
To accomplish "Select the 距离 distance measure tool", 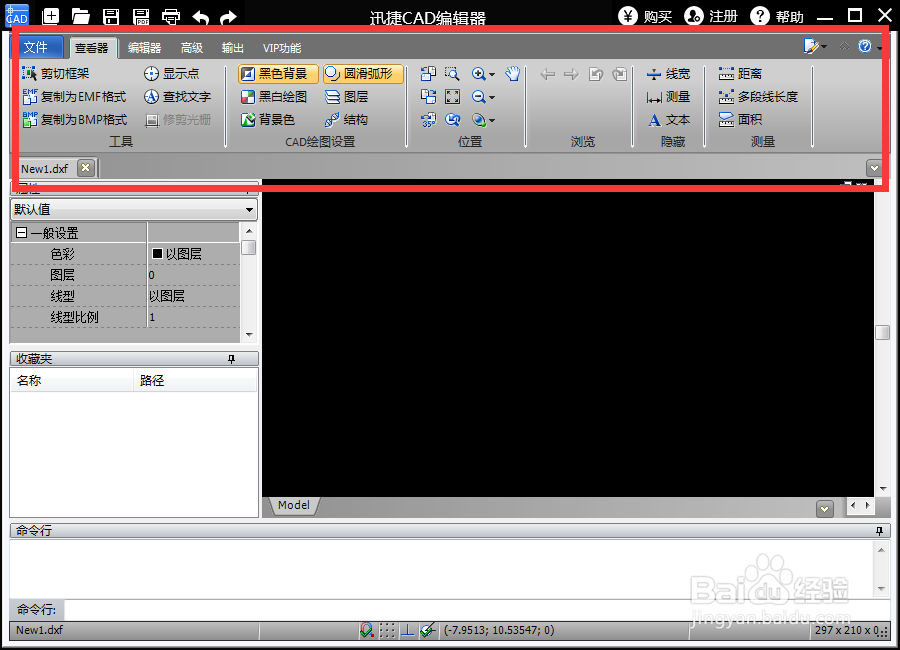I will click(x=740, y=73).
